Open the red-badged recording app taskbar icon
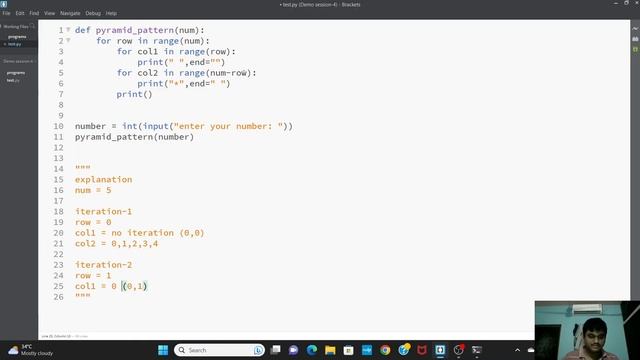 [459, 350]
